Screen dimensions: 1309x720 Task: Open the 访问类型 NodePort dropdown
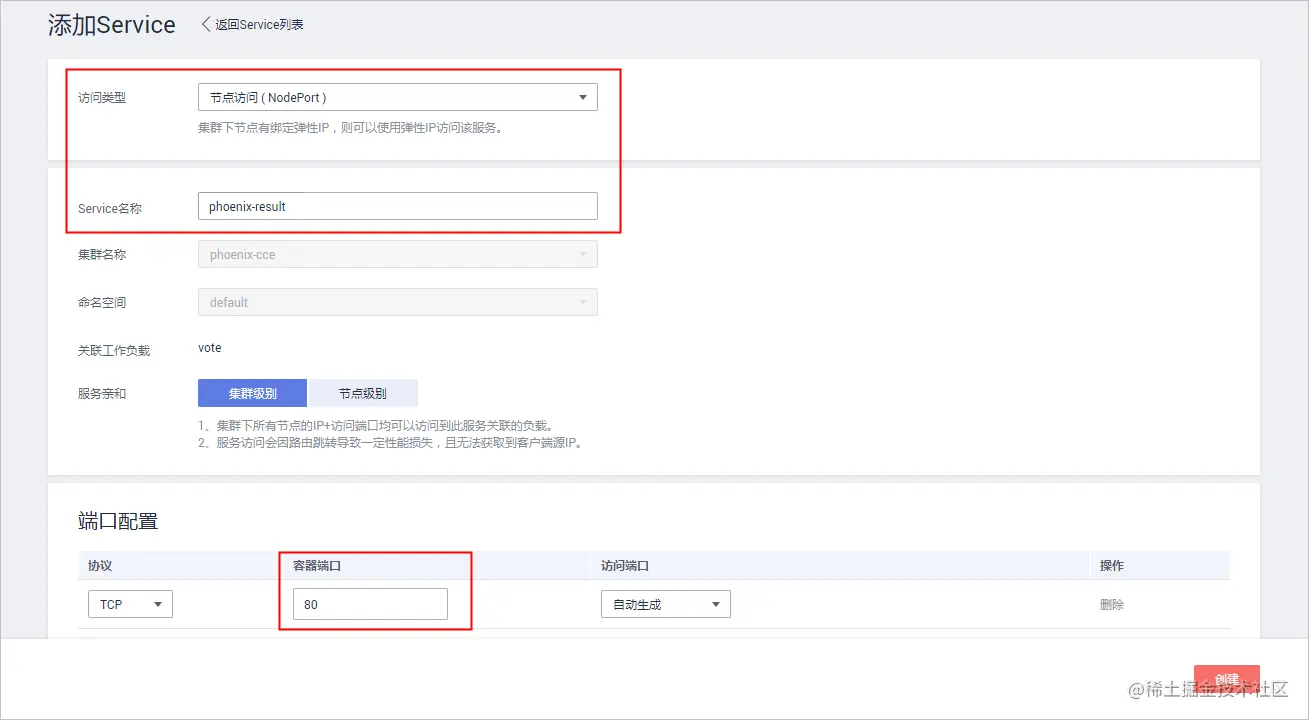point(398,97)
